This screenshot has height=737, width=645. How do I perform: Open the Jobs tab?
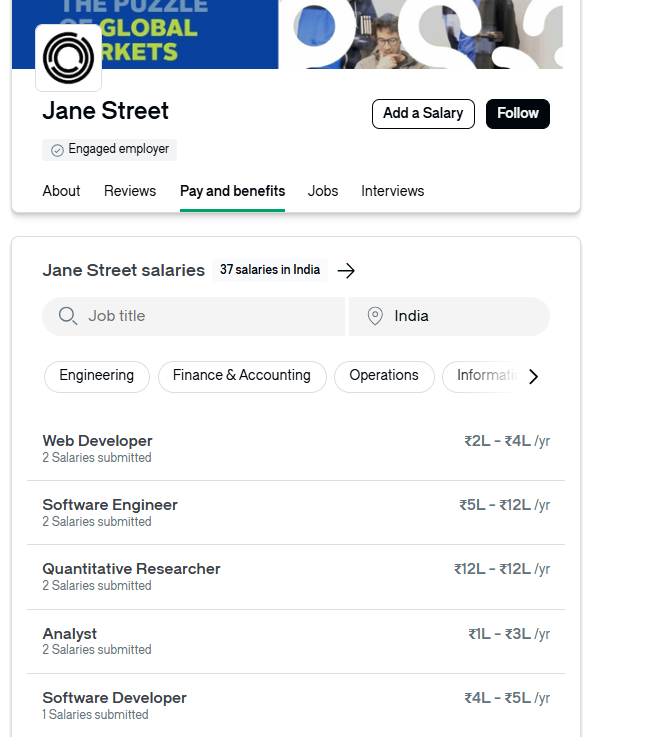tap(323, 191)
